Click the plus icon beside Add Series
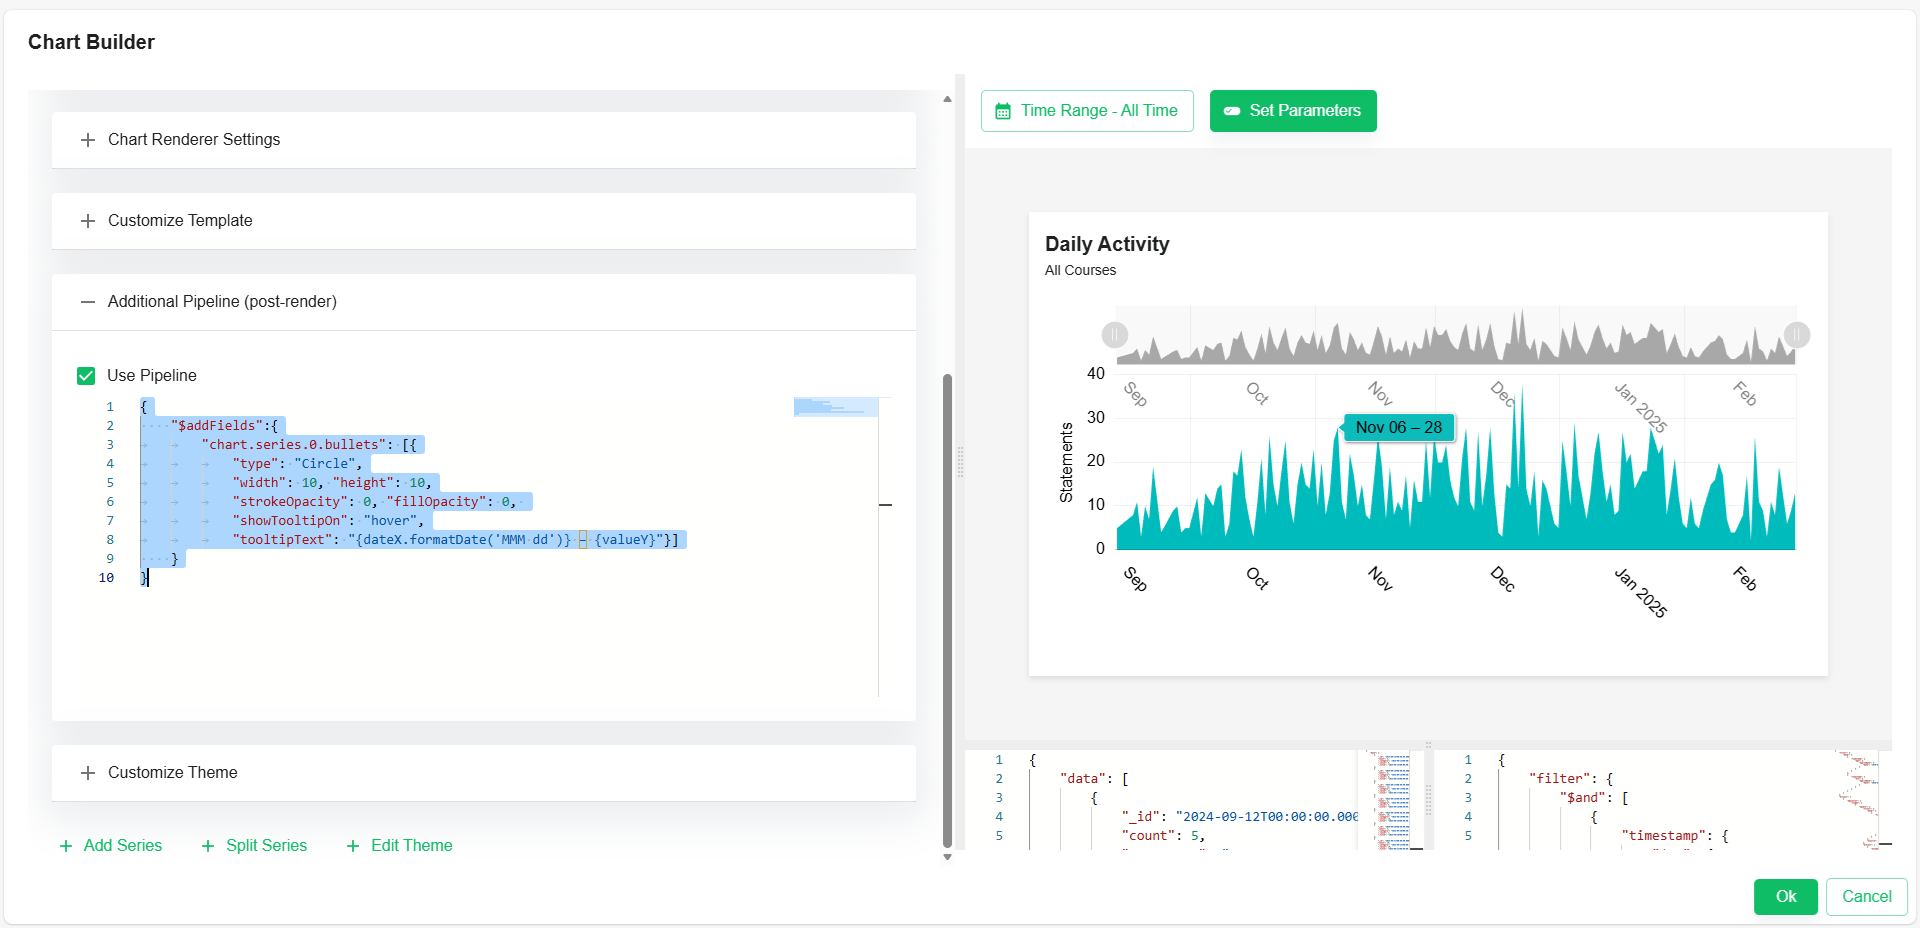Screen dimensions: 1920x928 (66, 846)
